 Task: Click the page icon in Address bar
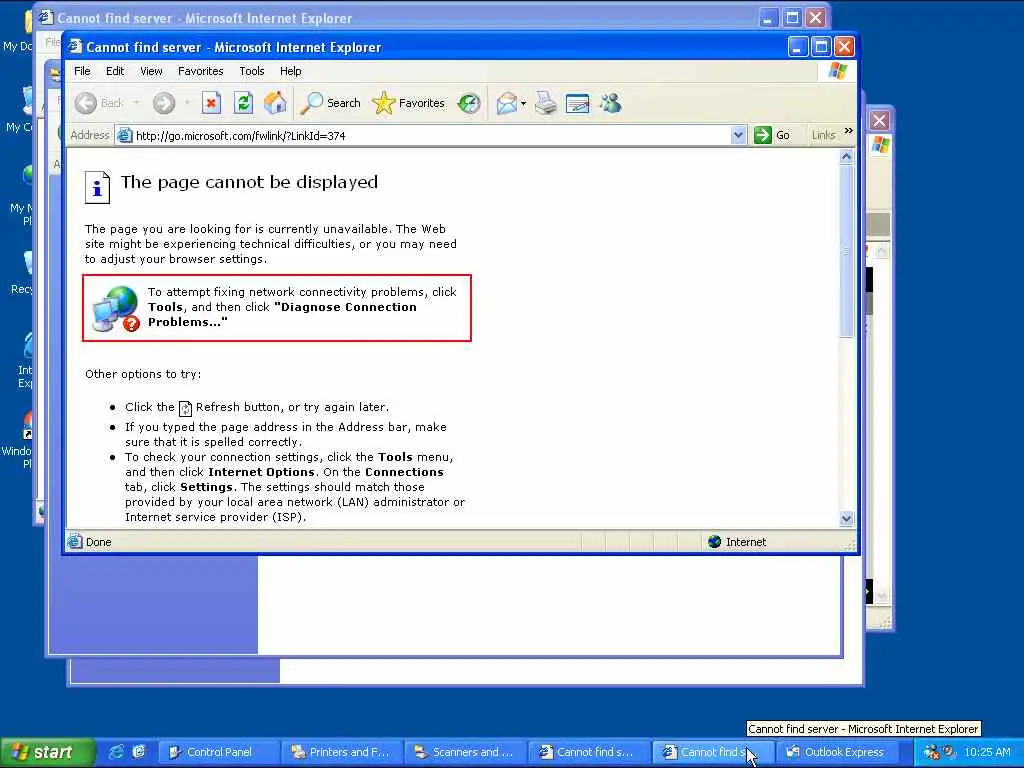pyautogui.click(x=124, y=136)
